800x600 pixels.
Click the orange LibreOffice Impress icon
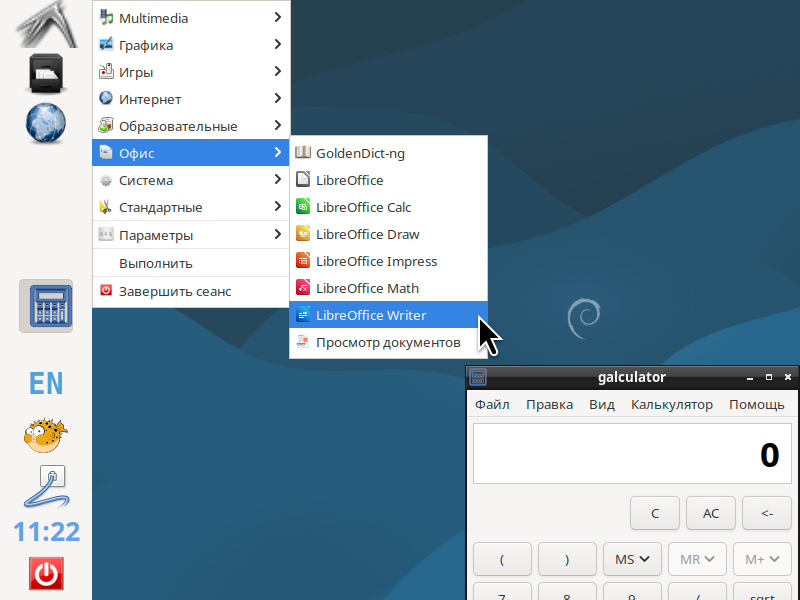click(x=303, y=261)
